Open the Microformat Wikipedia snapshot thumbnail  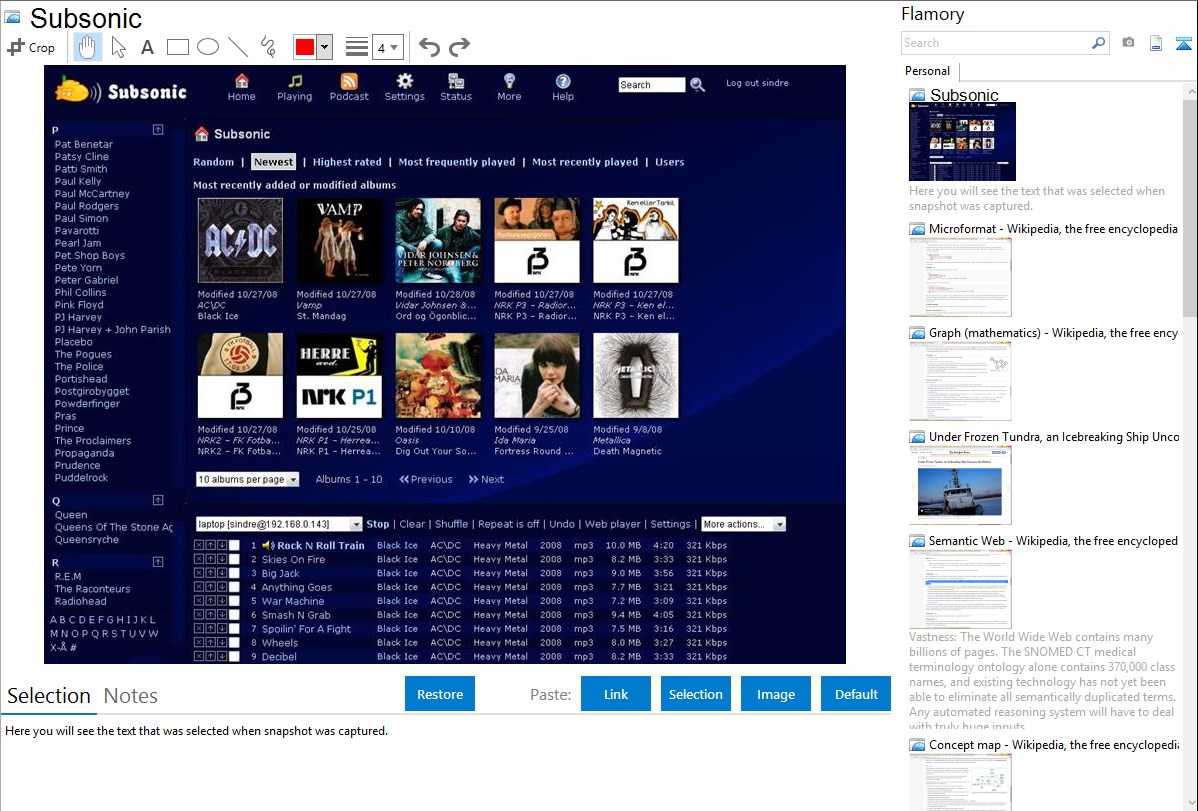[x=960, y=277]
